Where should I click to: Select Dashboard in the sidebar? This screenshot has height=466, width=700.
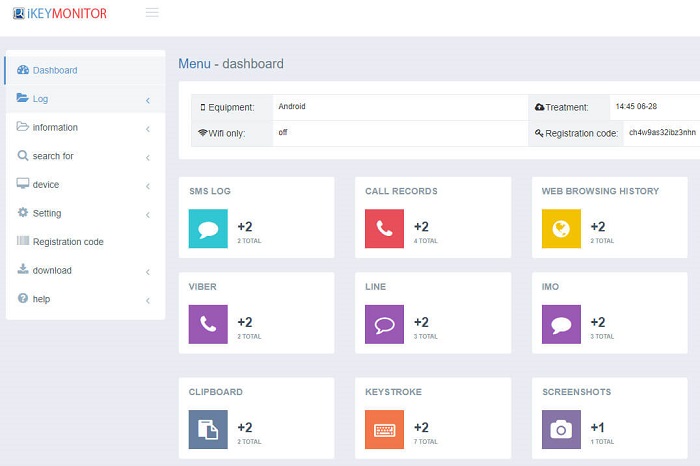pyautogui.click(x=54, y=70)
